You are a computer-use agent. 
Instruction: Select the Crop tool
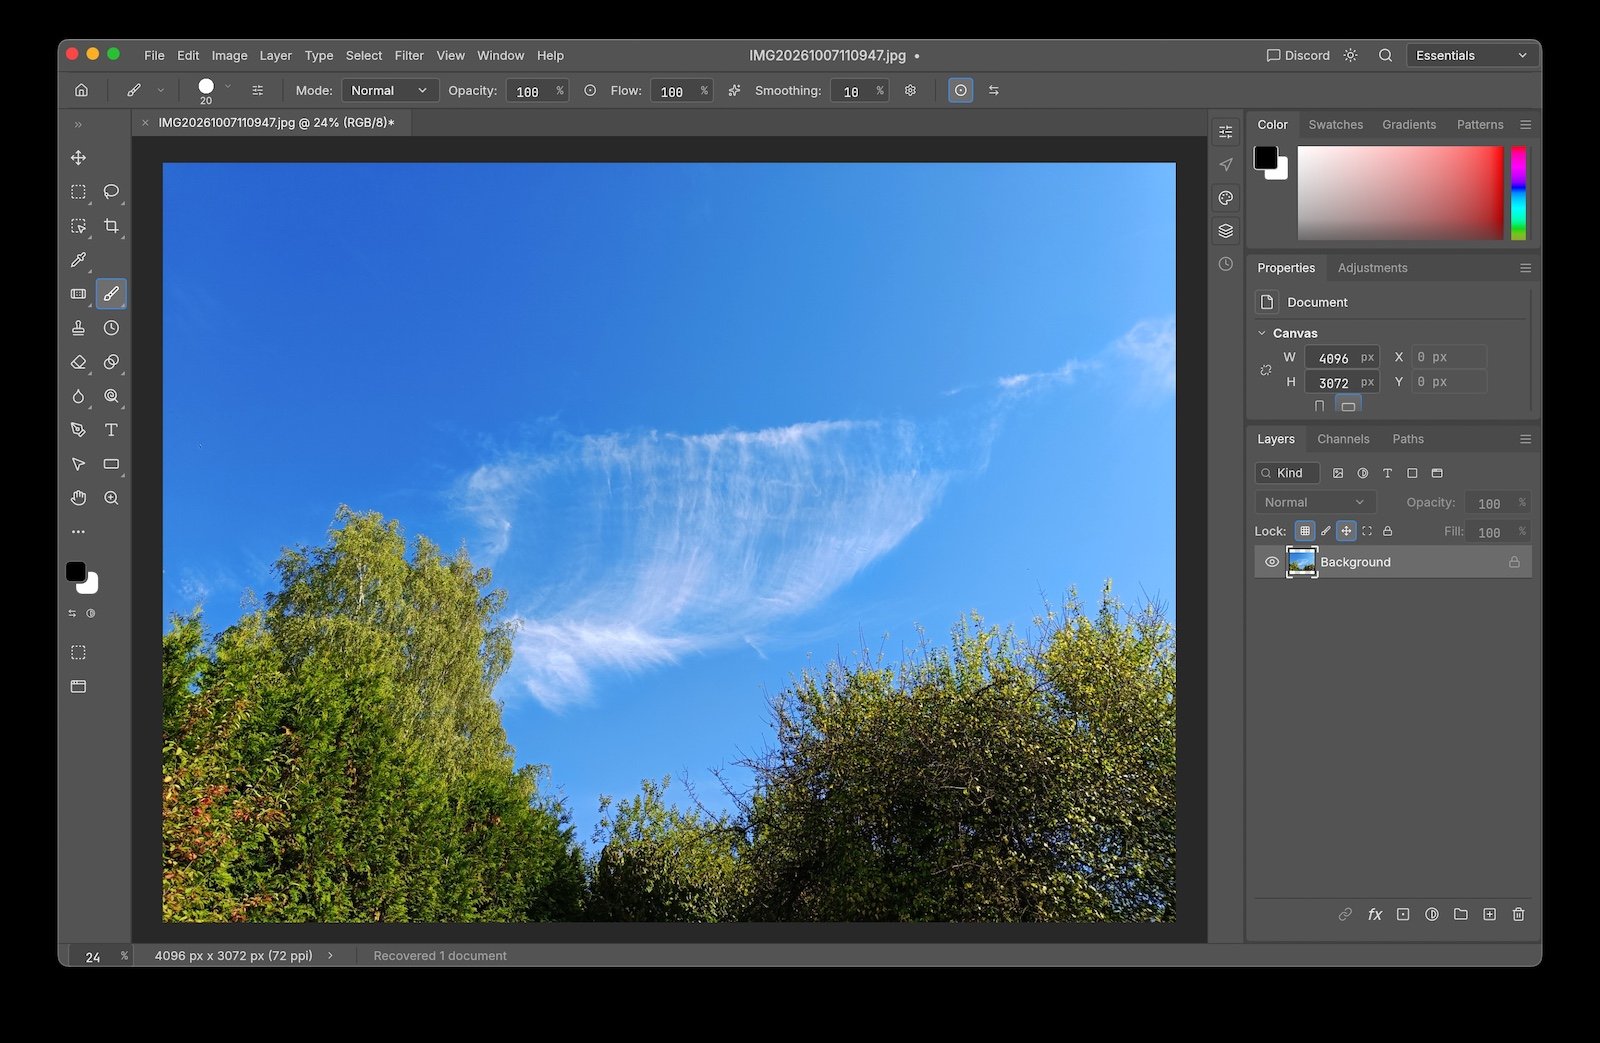tap(111, 226)
